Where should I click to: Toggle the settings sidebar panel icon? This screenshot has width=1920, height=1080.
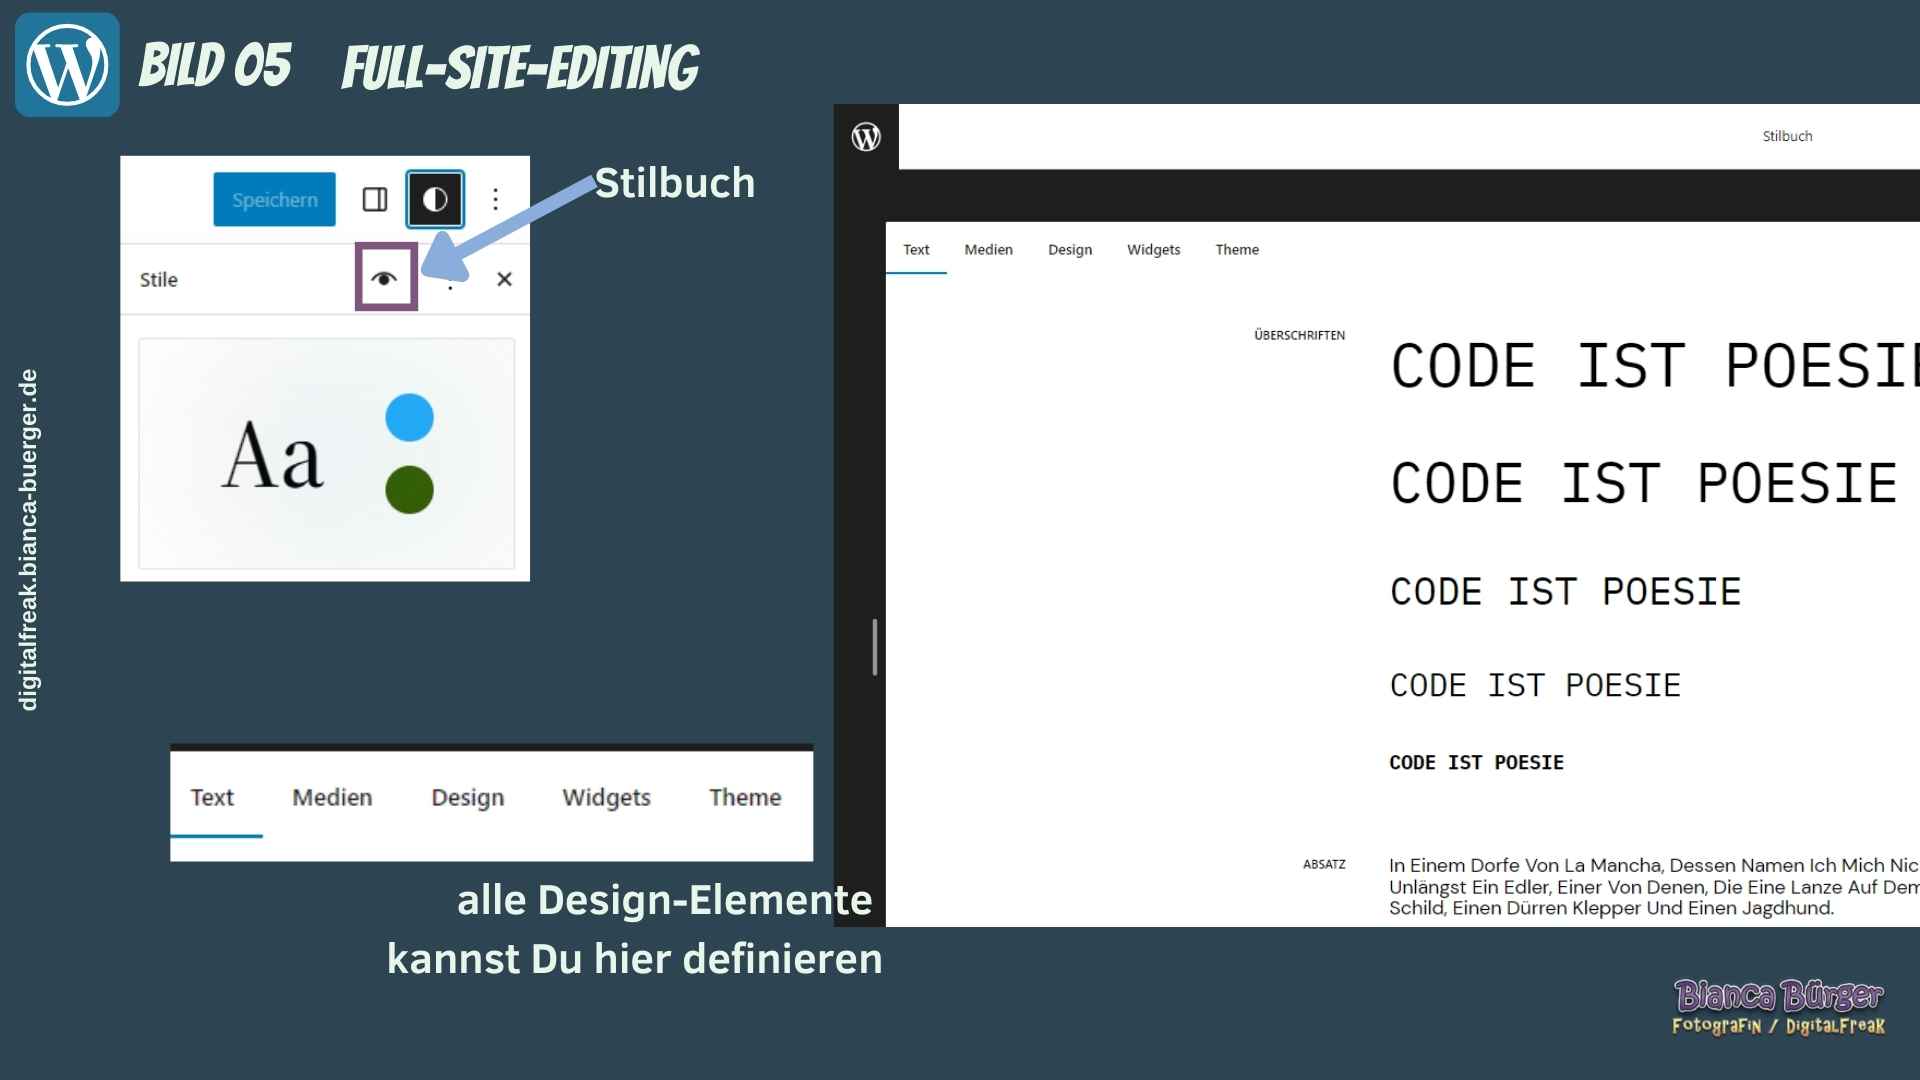click(375, 199)
